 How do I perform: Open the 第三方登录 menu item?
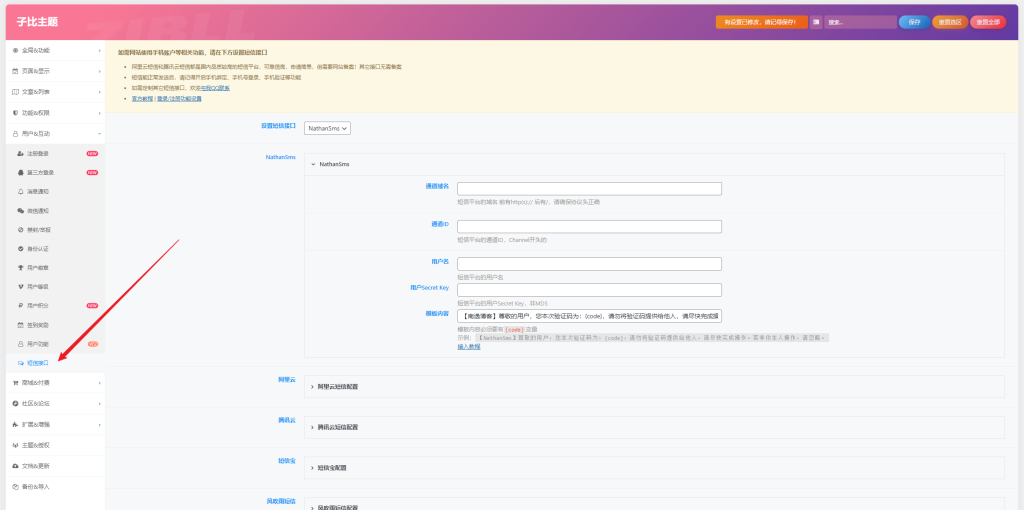pyautogui.click(x=56, y=172)
